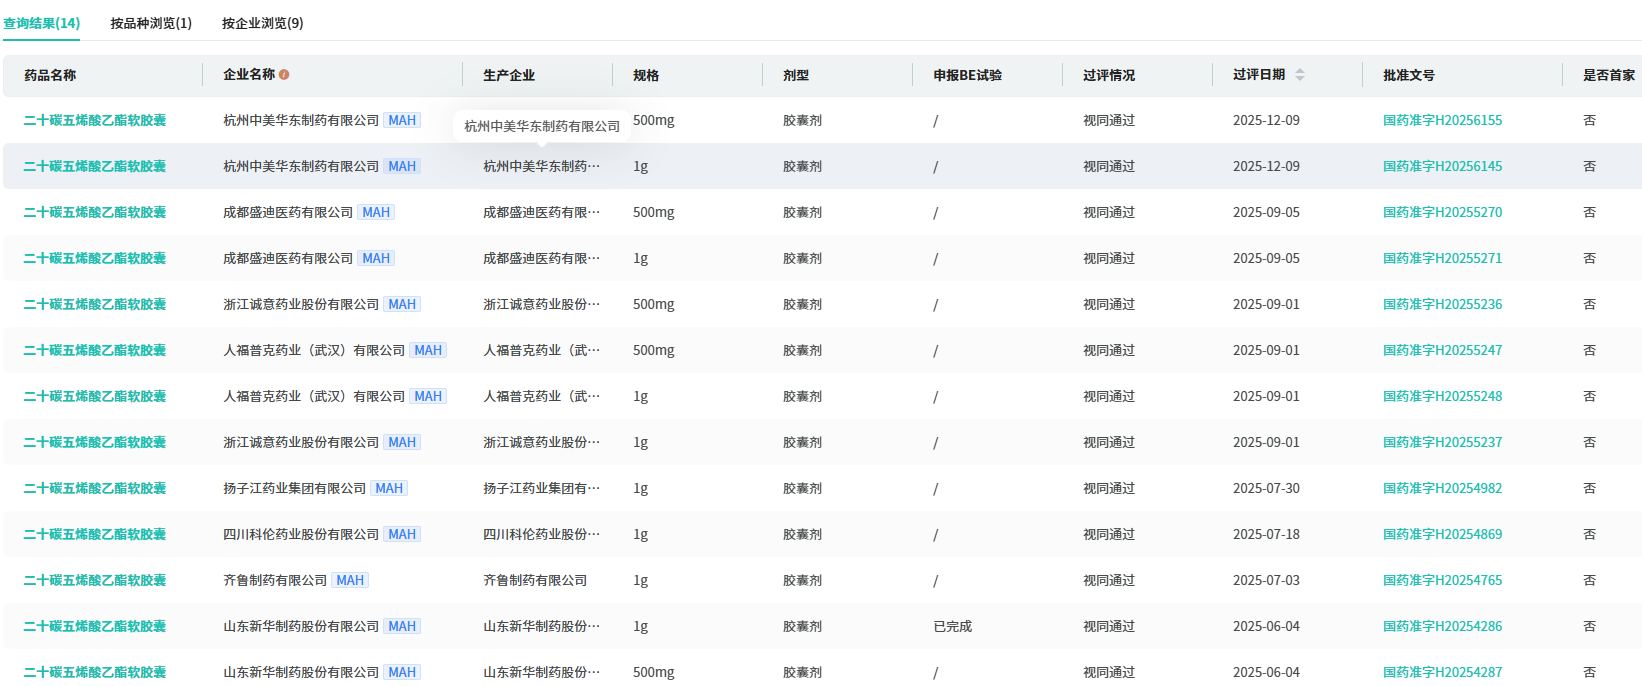Open approval number 国药准字H20255236

pyautogui.click(x=1442, y=304)
